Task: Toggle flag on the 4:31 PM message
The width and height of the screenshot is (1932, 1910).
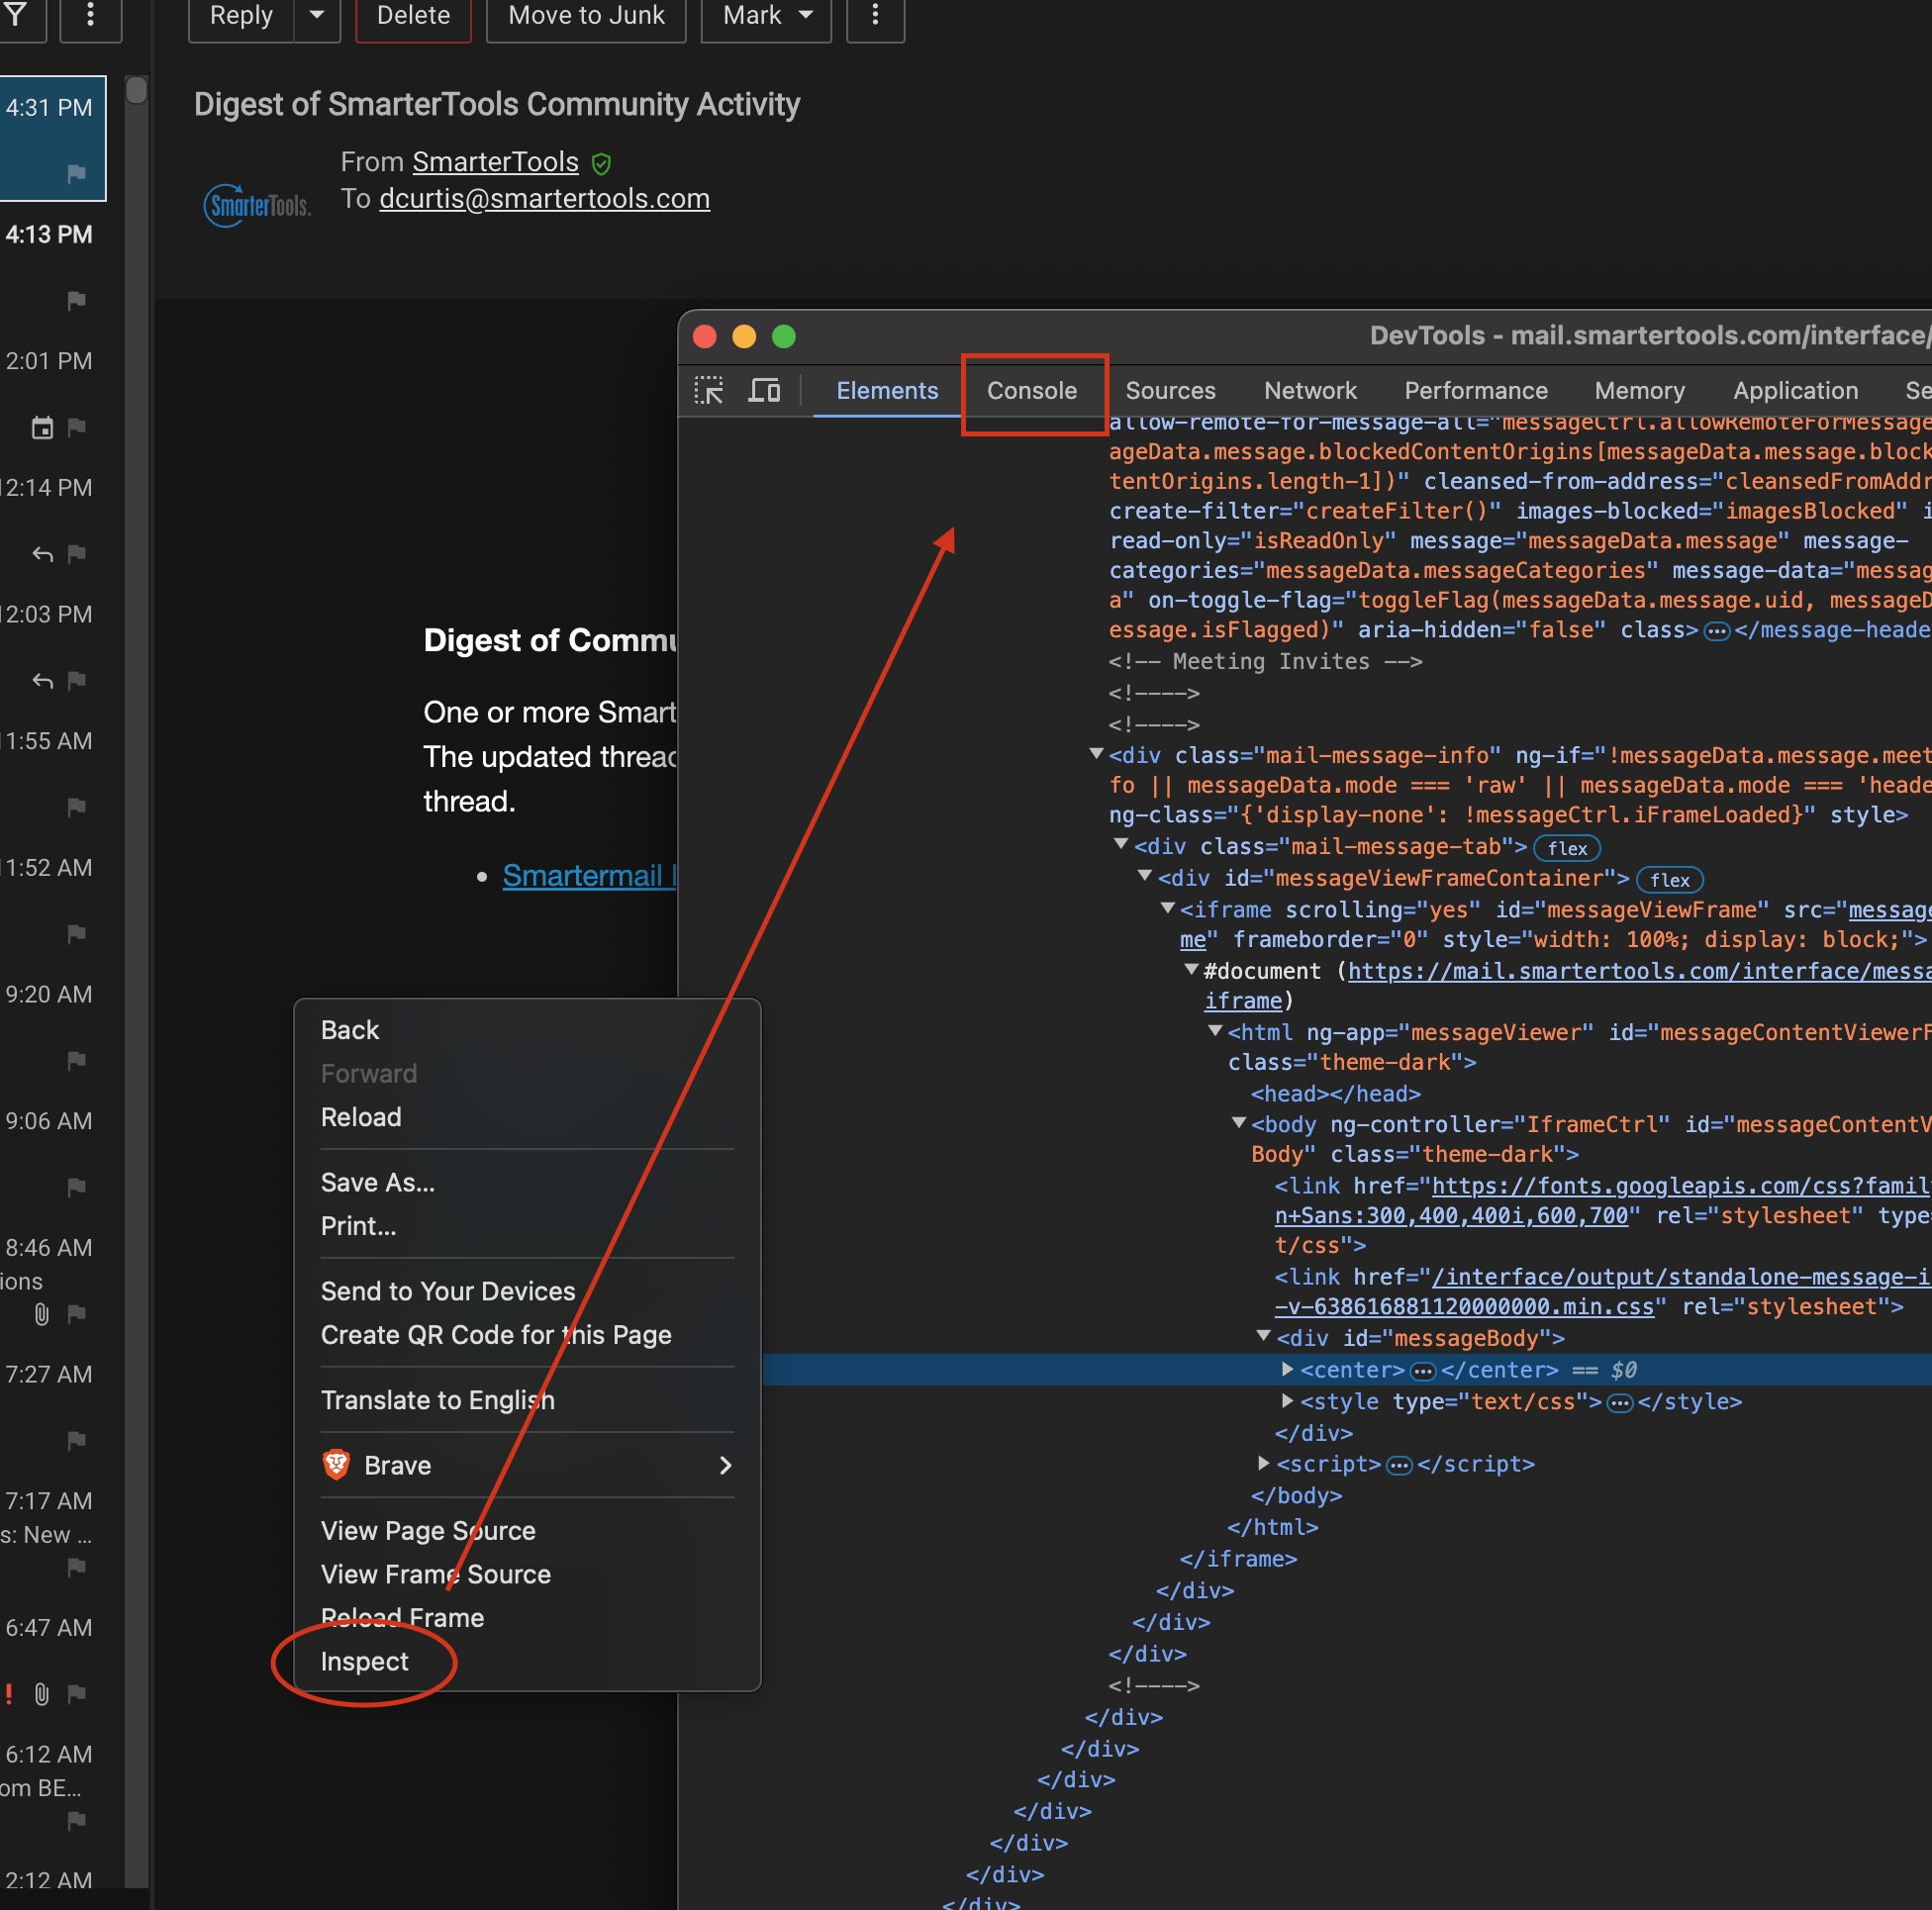Action: point(76,174)
